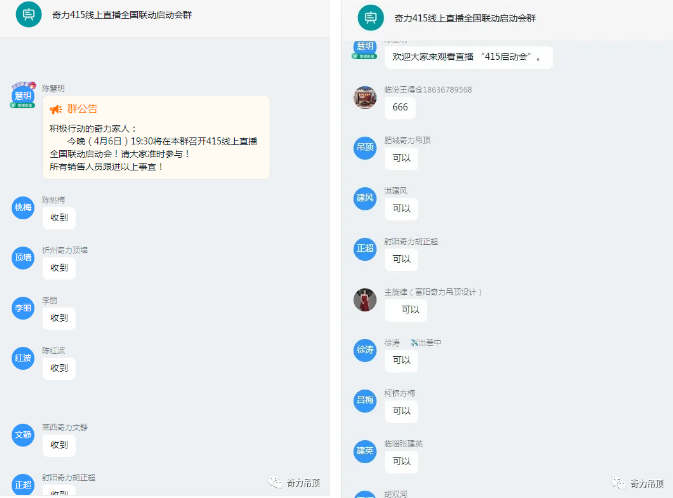Click the teal group icon in the right chat header
The height and width of the screenshot is (498, 673).
pos(370,18)
